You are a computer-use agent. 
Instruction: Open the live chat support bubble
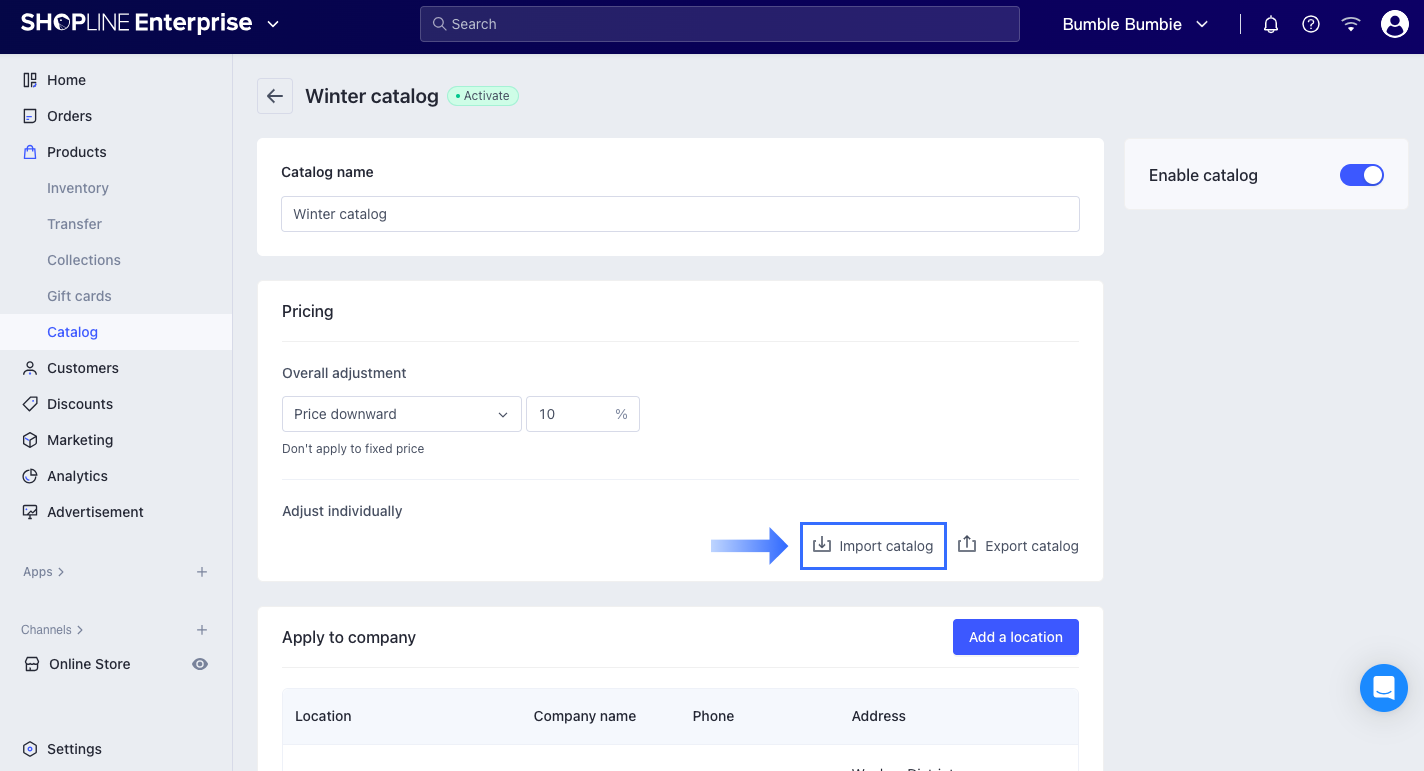pyautogui.click(x=1384, y=688)
